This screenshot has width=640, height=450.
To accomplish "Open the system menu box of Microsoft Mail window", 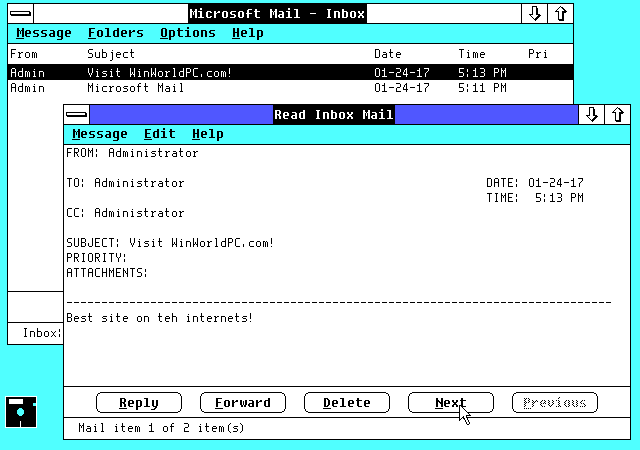I will (21, 13).
